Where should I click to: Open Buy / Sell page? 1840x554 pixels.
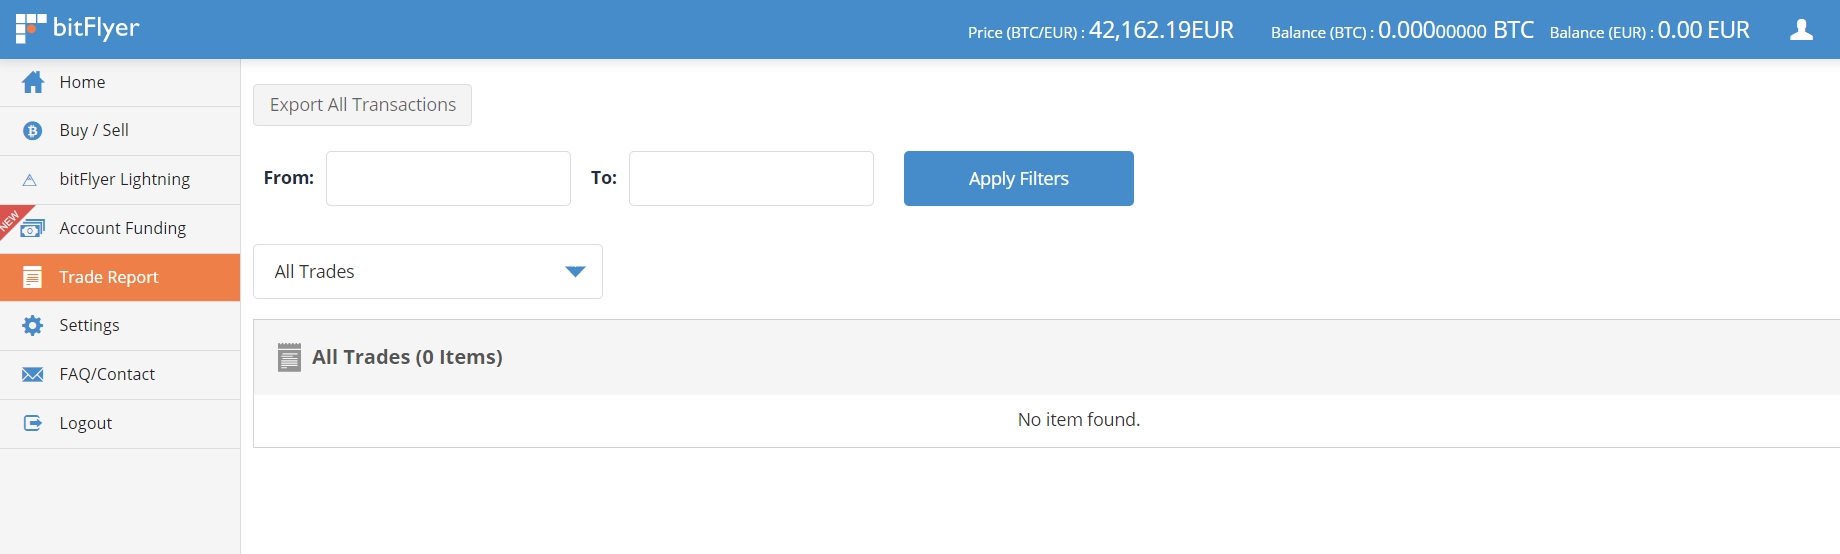pyautogui.click(x=120, y=131)
